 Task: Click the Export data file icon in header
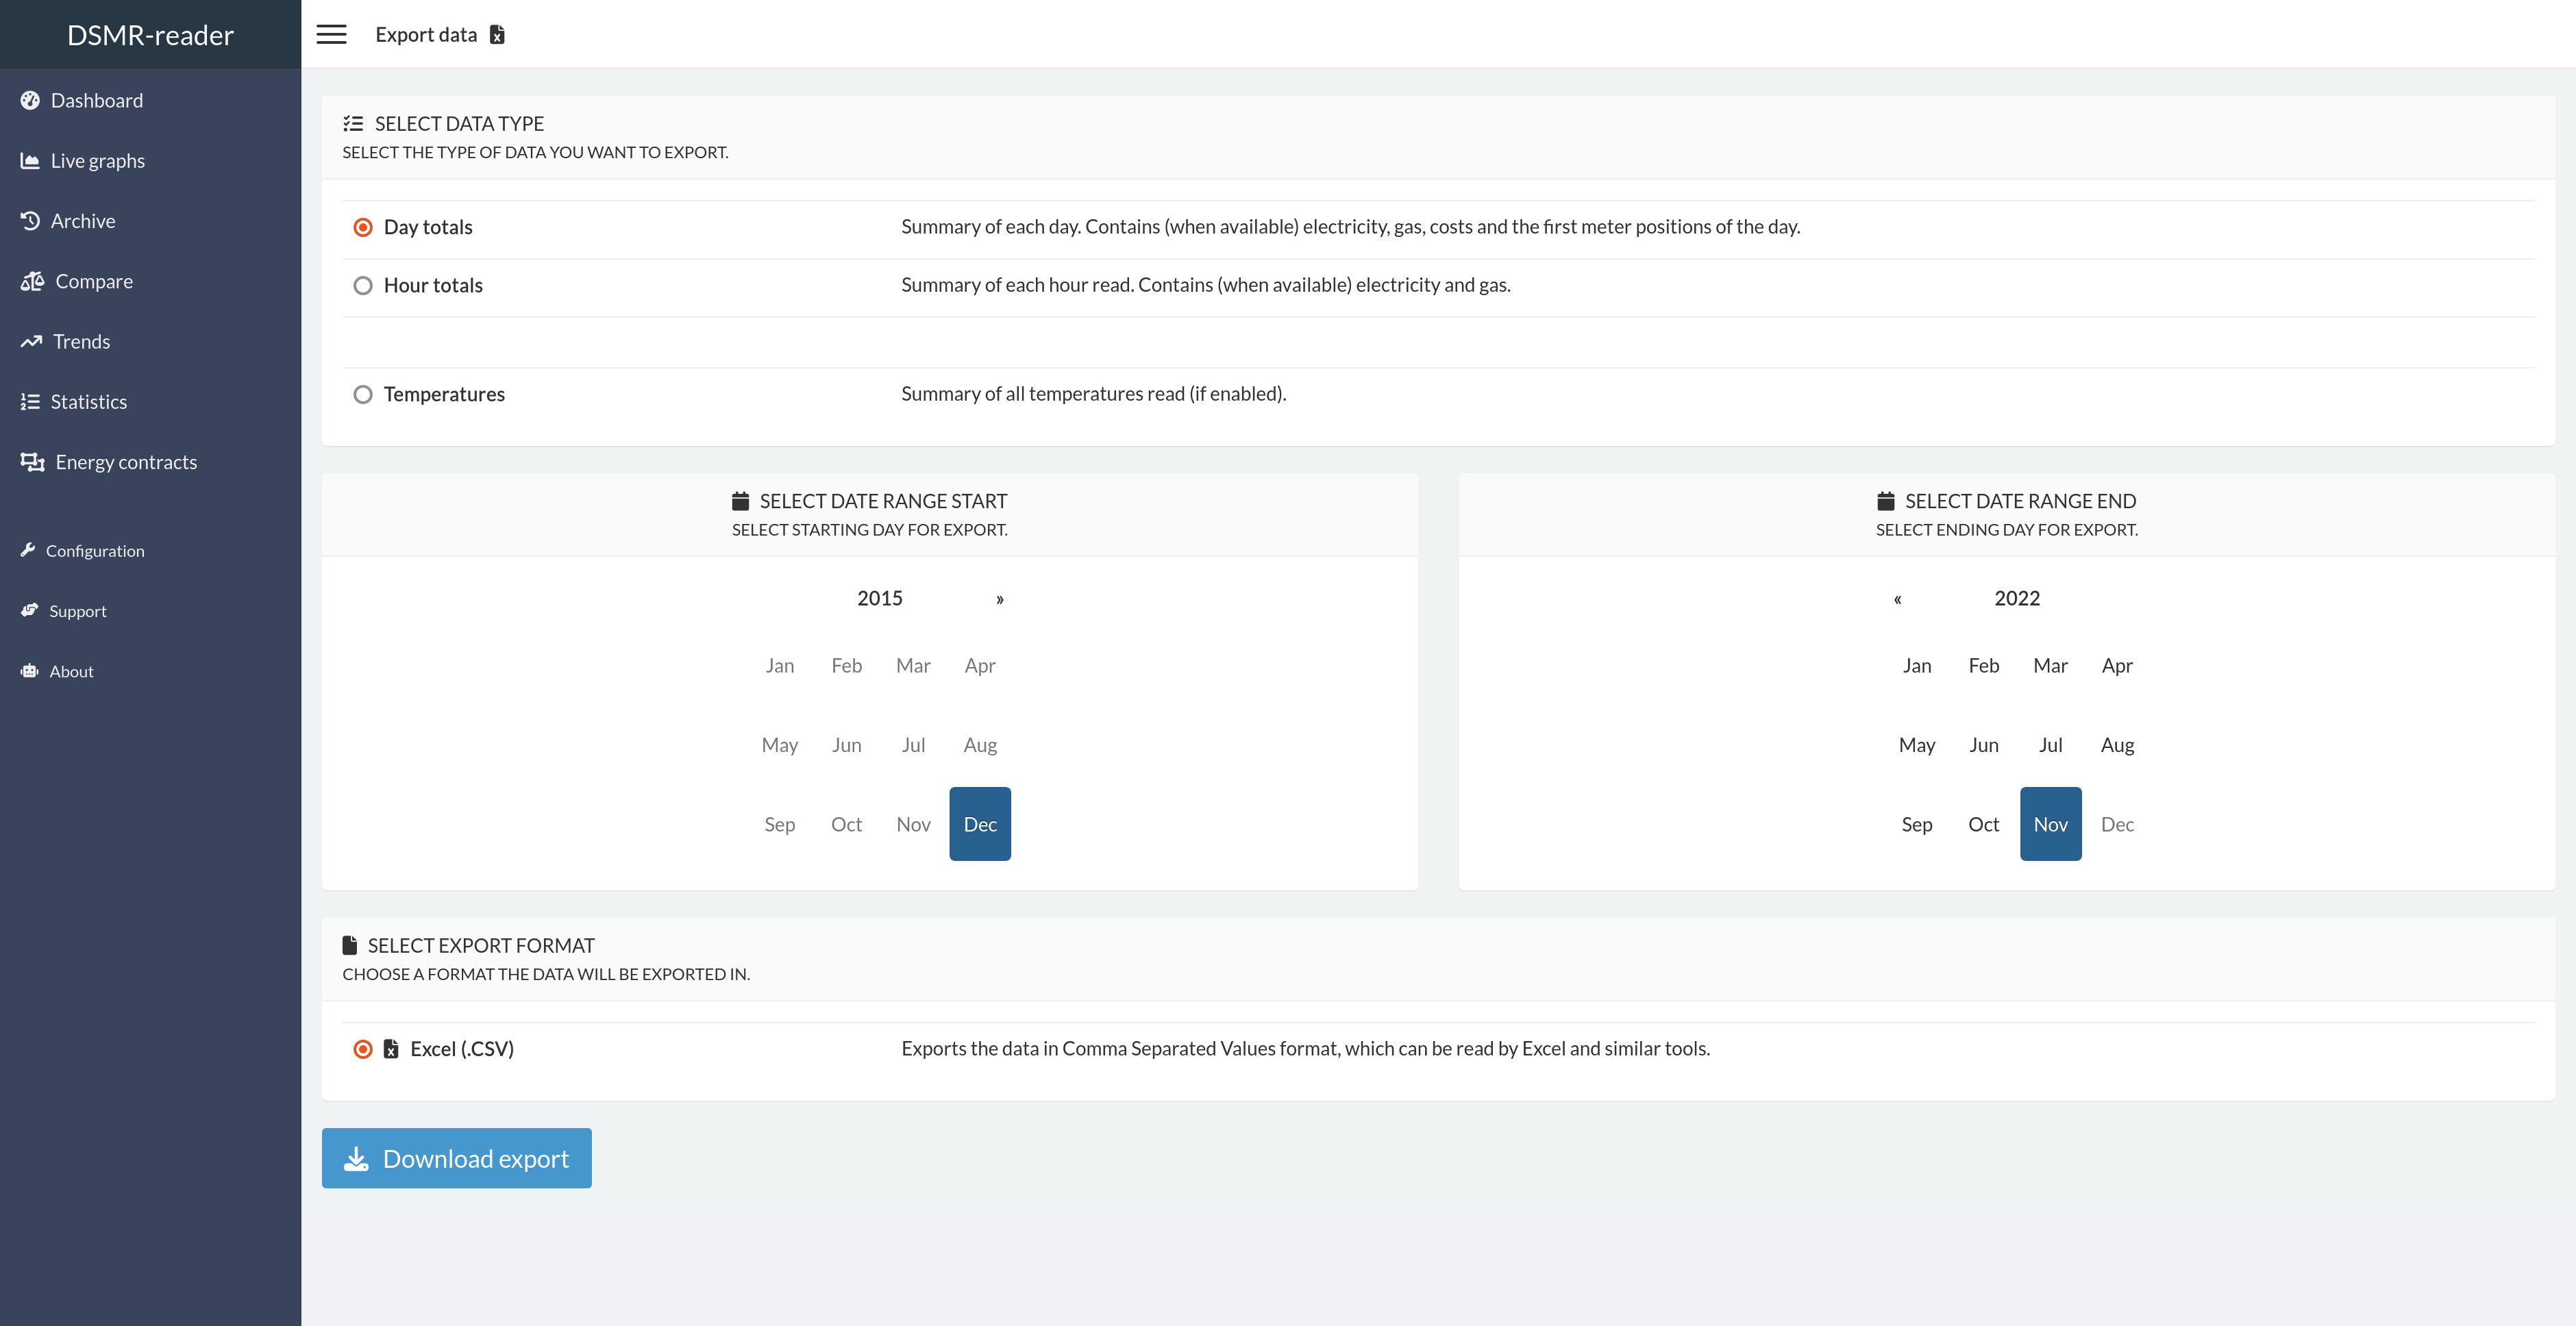coord(497,35)
